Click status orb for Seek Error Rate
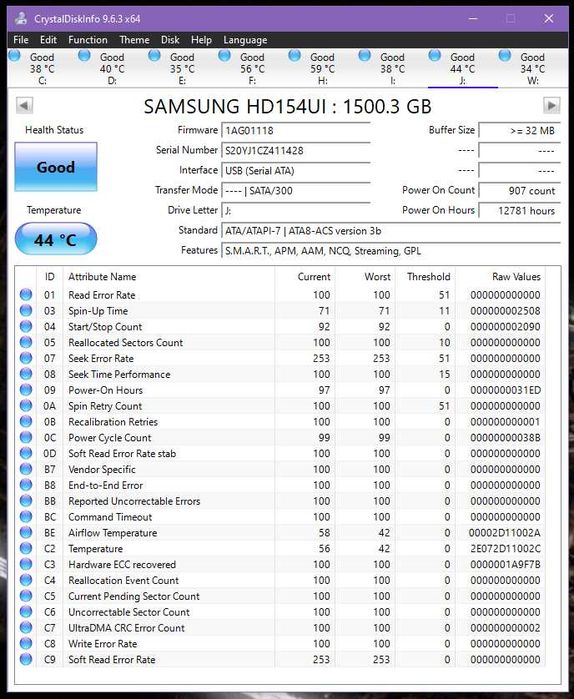The width and height of the screenshot is (574, 699). (x=26, y=358)
